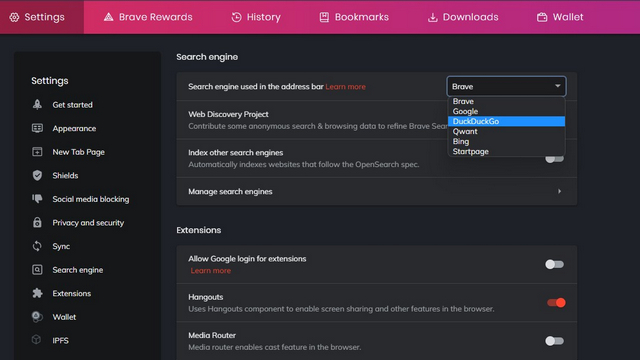The image size is (640, 360).
Task: Click the rocket icon beside Get started
Action: [x=37, y=104]
